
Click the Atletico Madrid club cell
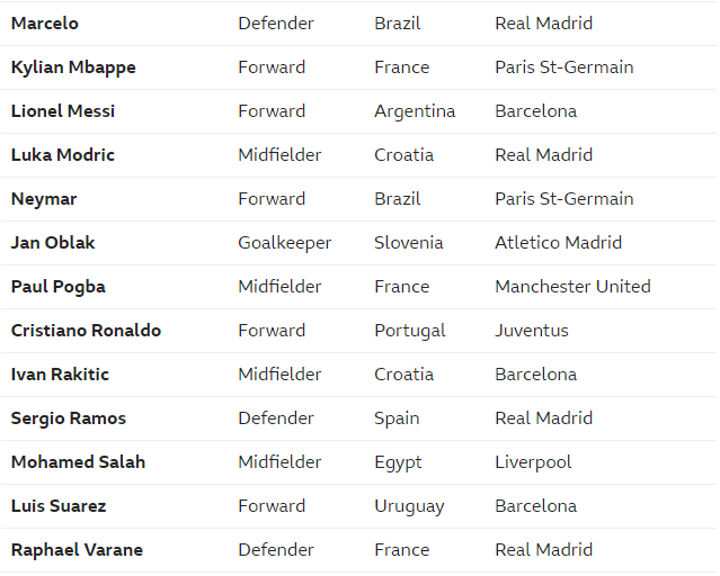[x=558, y=243]
